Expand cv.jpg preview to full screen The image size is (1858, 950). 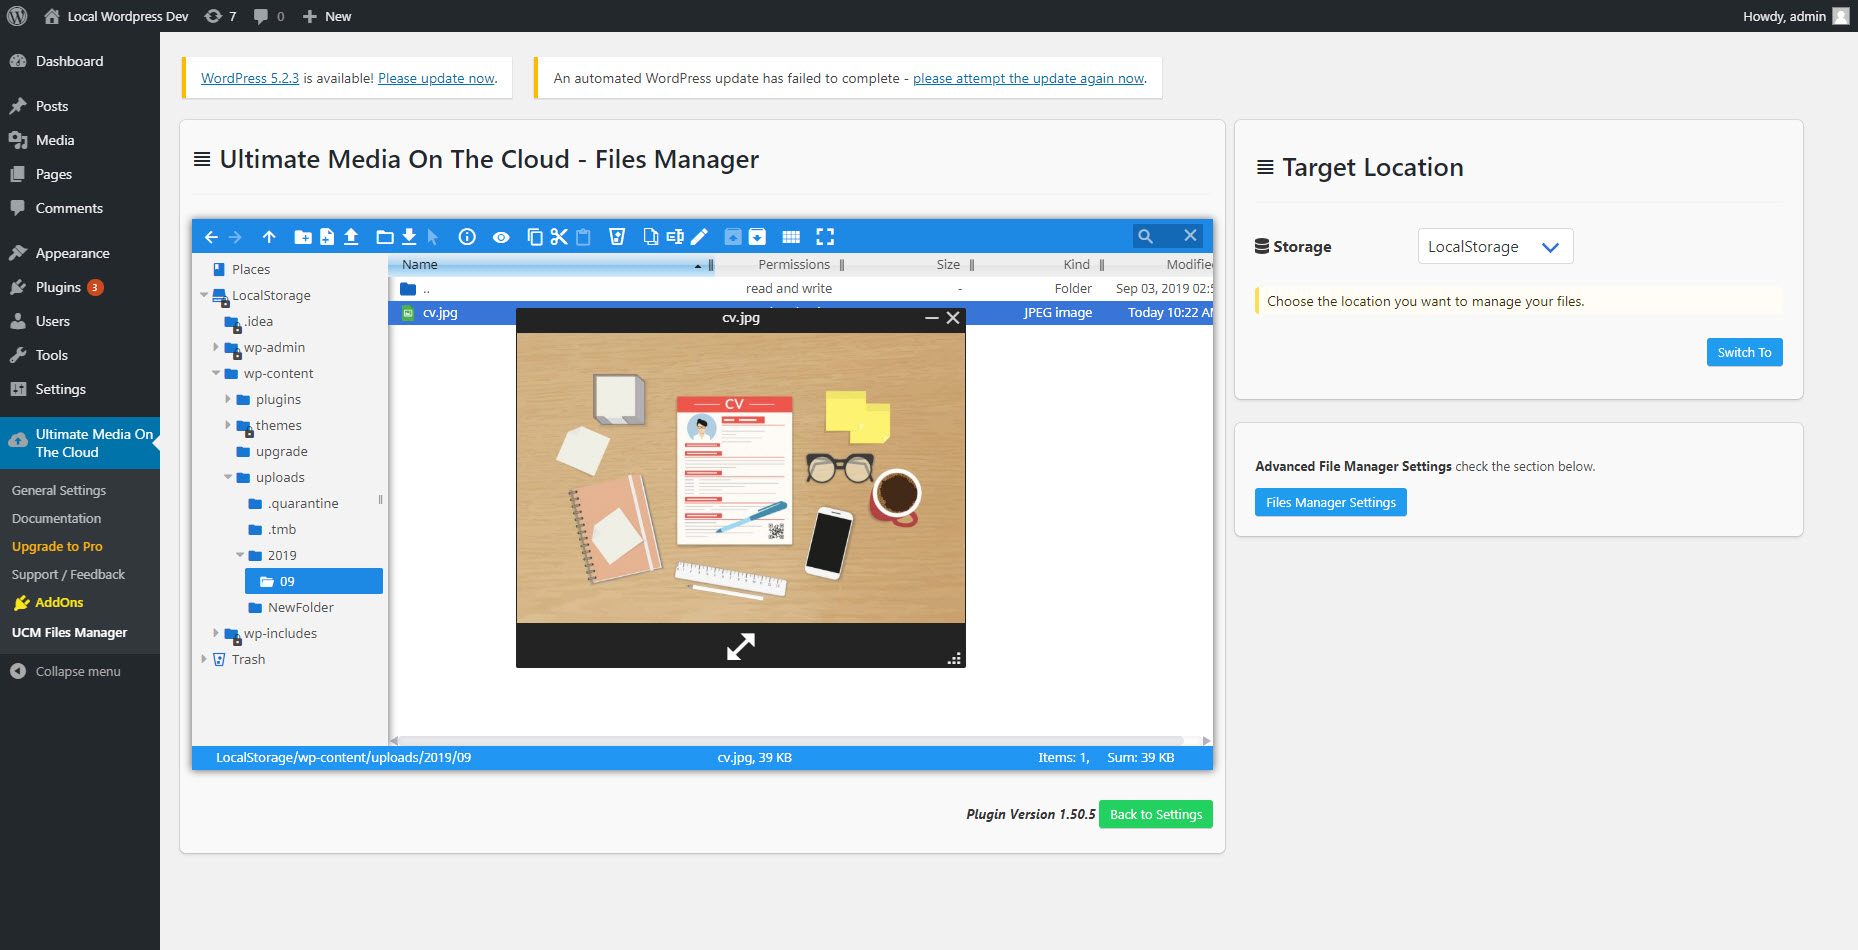(741, 647)
